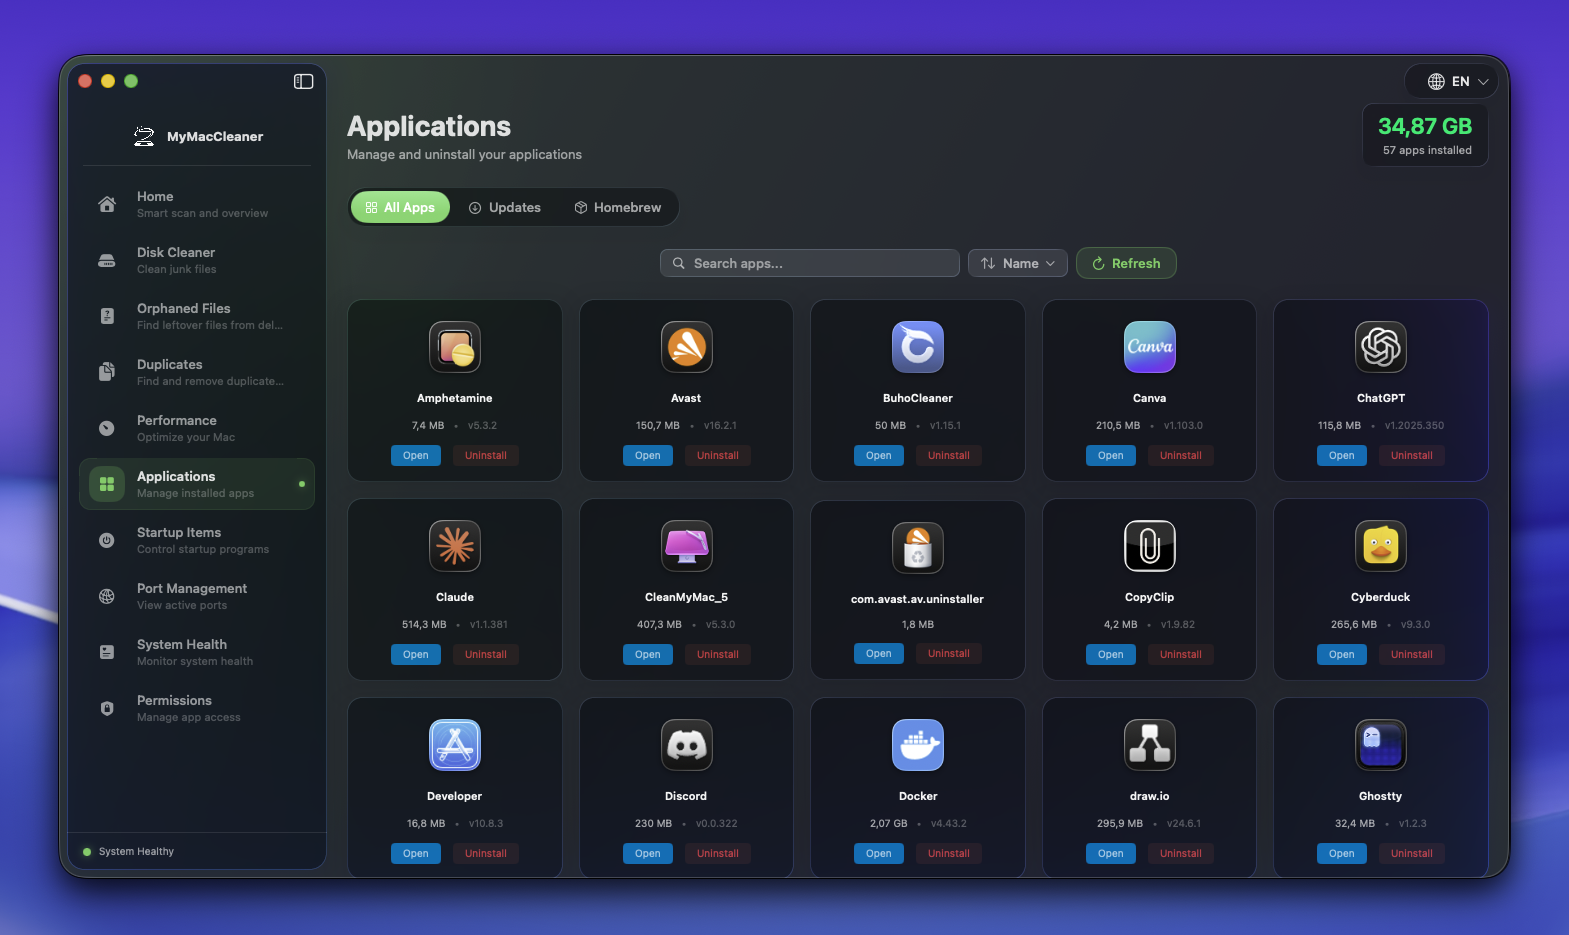Uninstall CopyClip
This screenshot has height=935, width=1569.
[1181, 654]
